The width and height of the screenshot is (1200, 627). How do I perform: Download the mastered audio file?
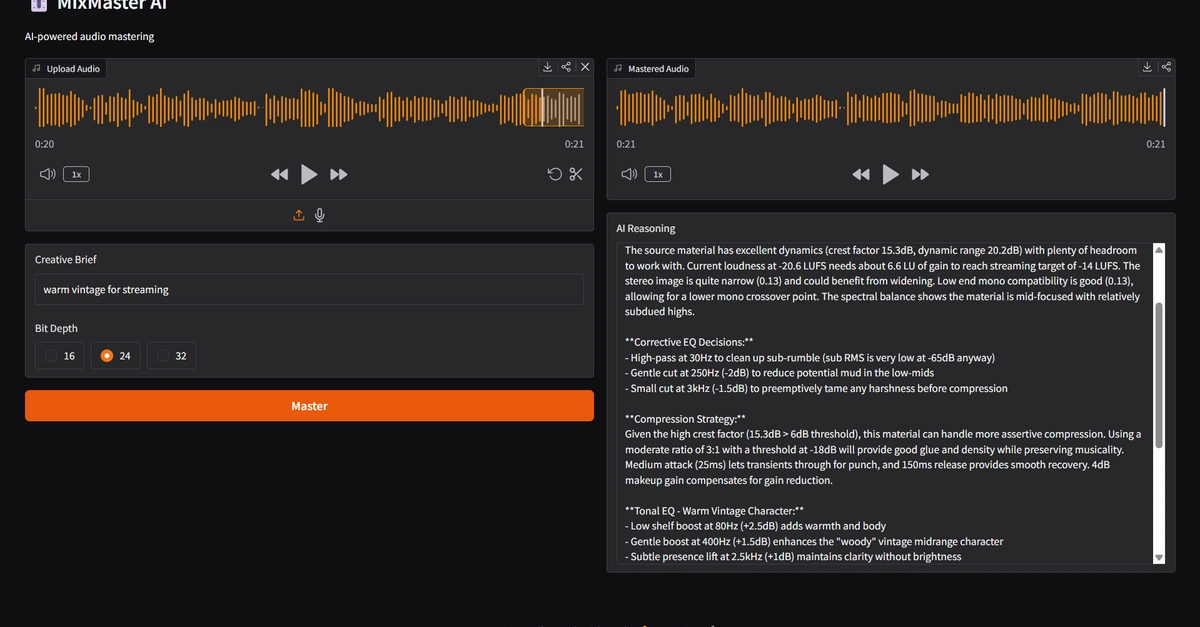(x=1147, y=67)
